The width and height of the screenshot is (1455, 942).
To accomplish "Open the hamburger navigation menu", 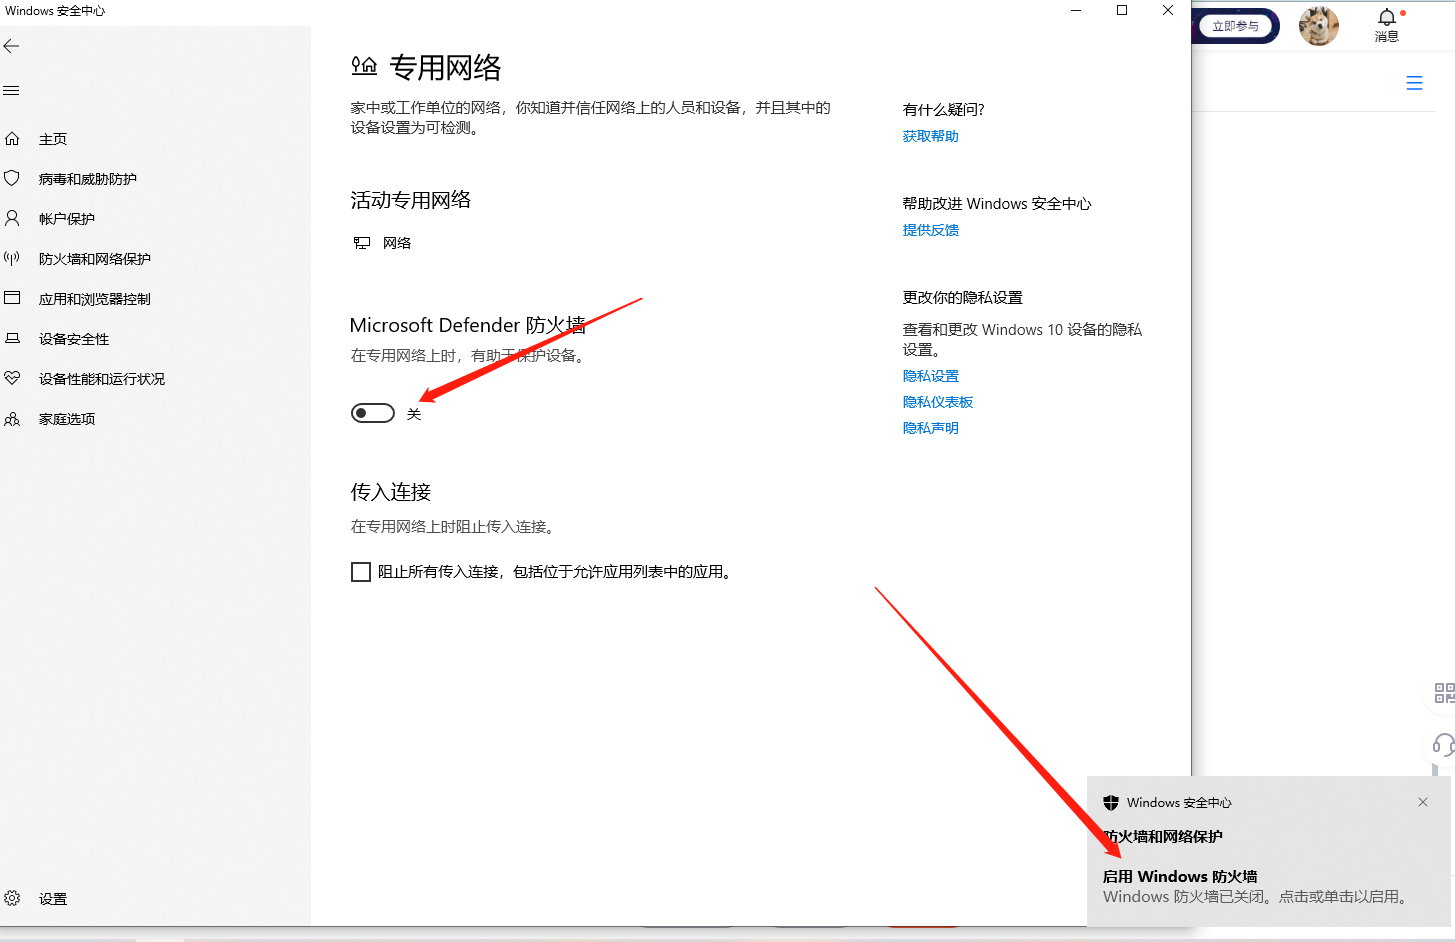I will [x=12, y=91].
